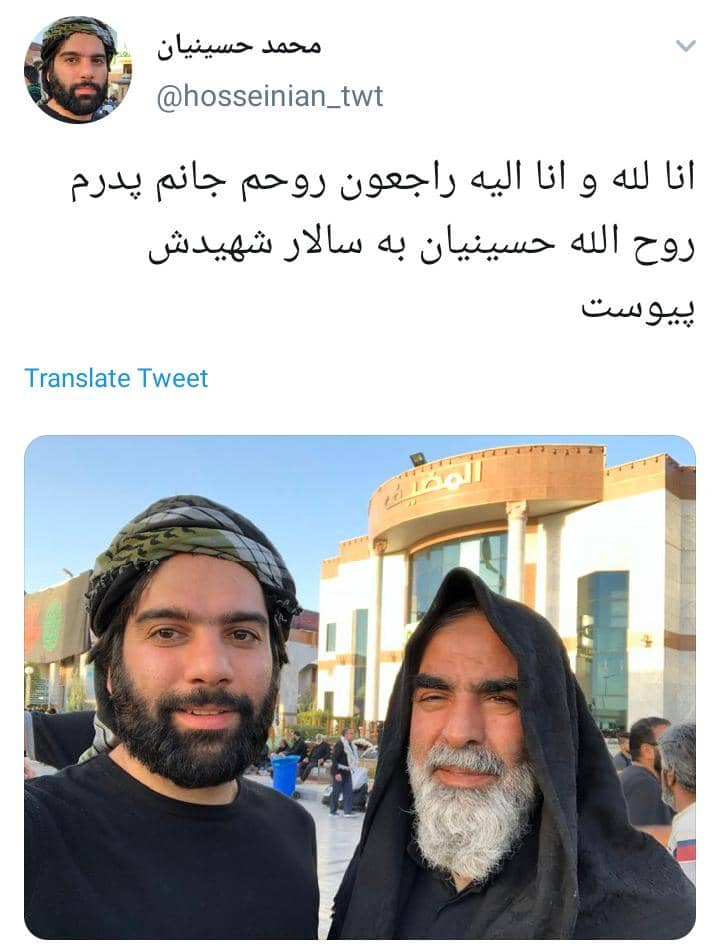Screen dimensions: 720x952
Task: Click the Translate Tweet link
Action: 116,378
